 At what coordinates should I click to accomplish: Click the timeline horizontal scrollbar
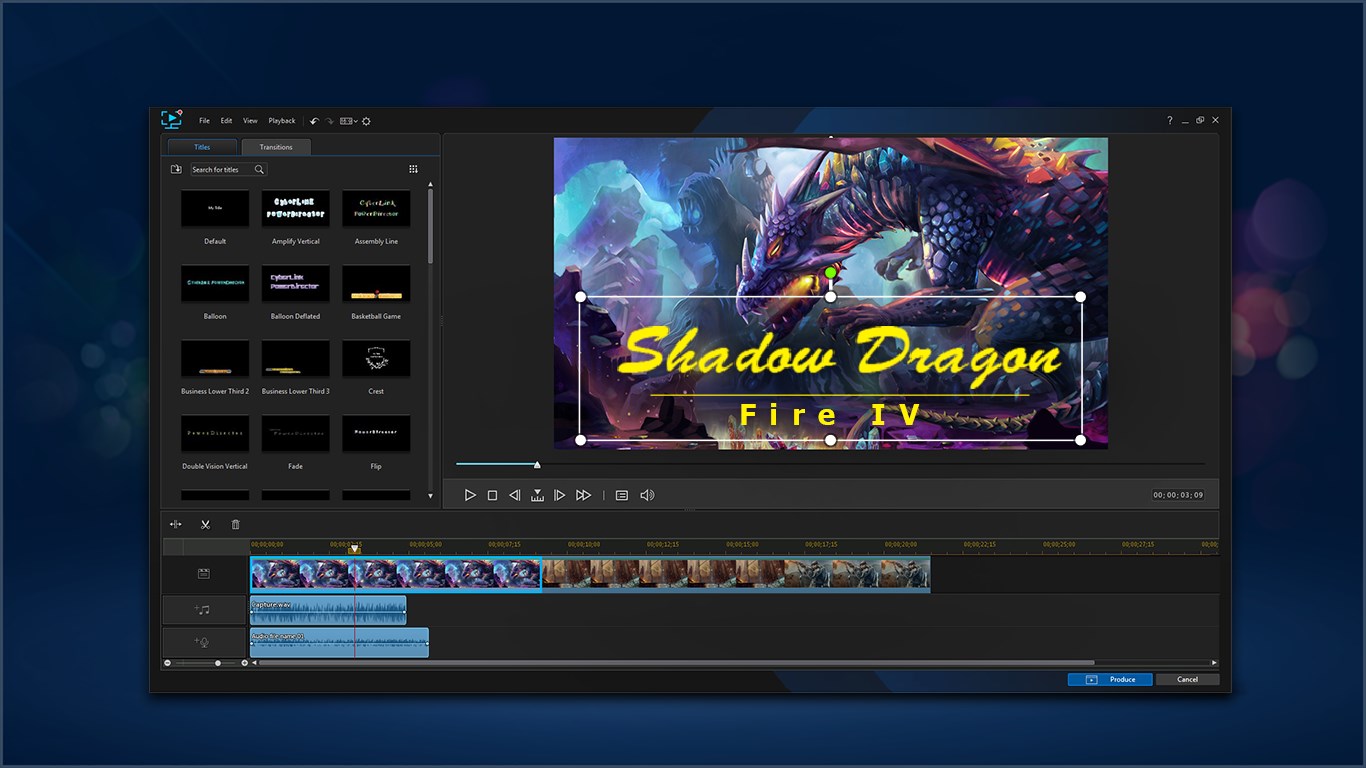[x=677, y=663]
